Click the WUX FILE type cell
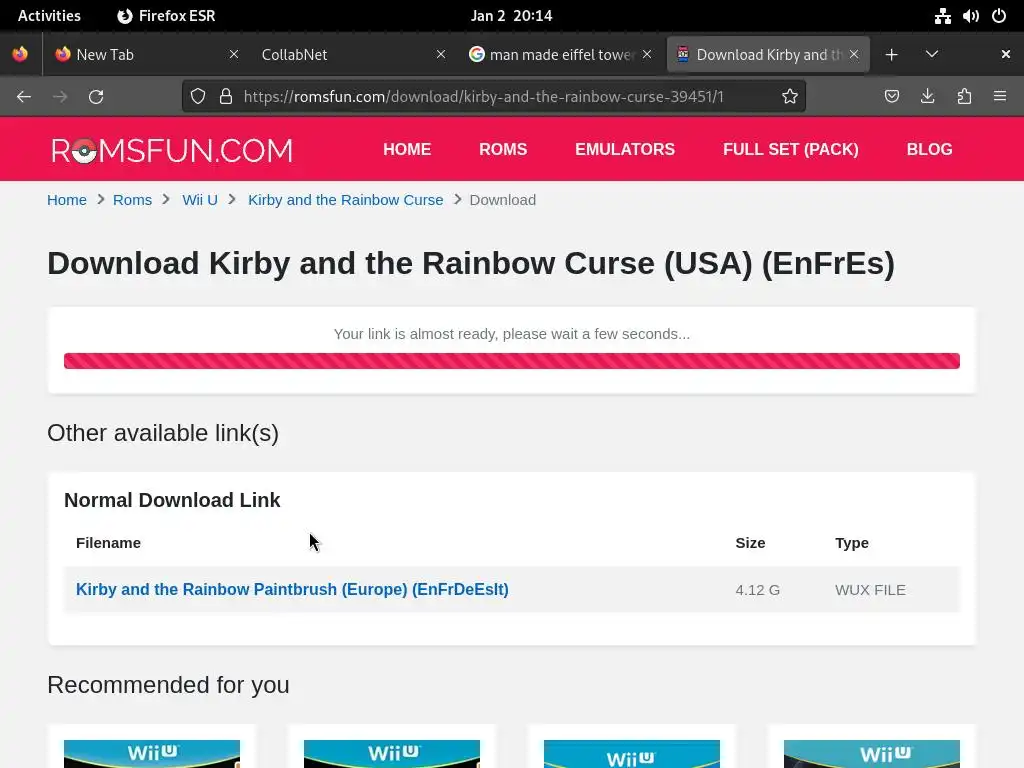Viewport: 1024px width, 768px height. tap(870, 590)
